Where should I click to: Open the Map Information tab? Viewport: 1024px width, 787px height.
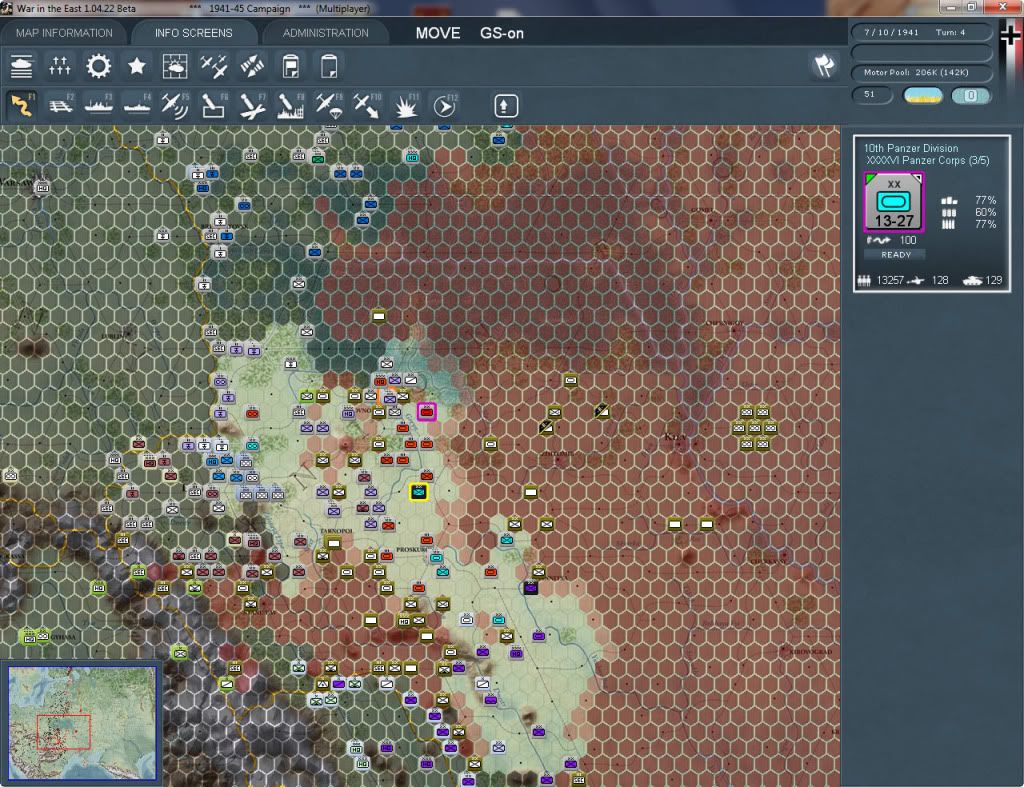click(x=64, y=33)
